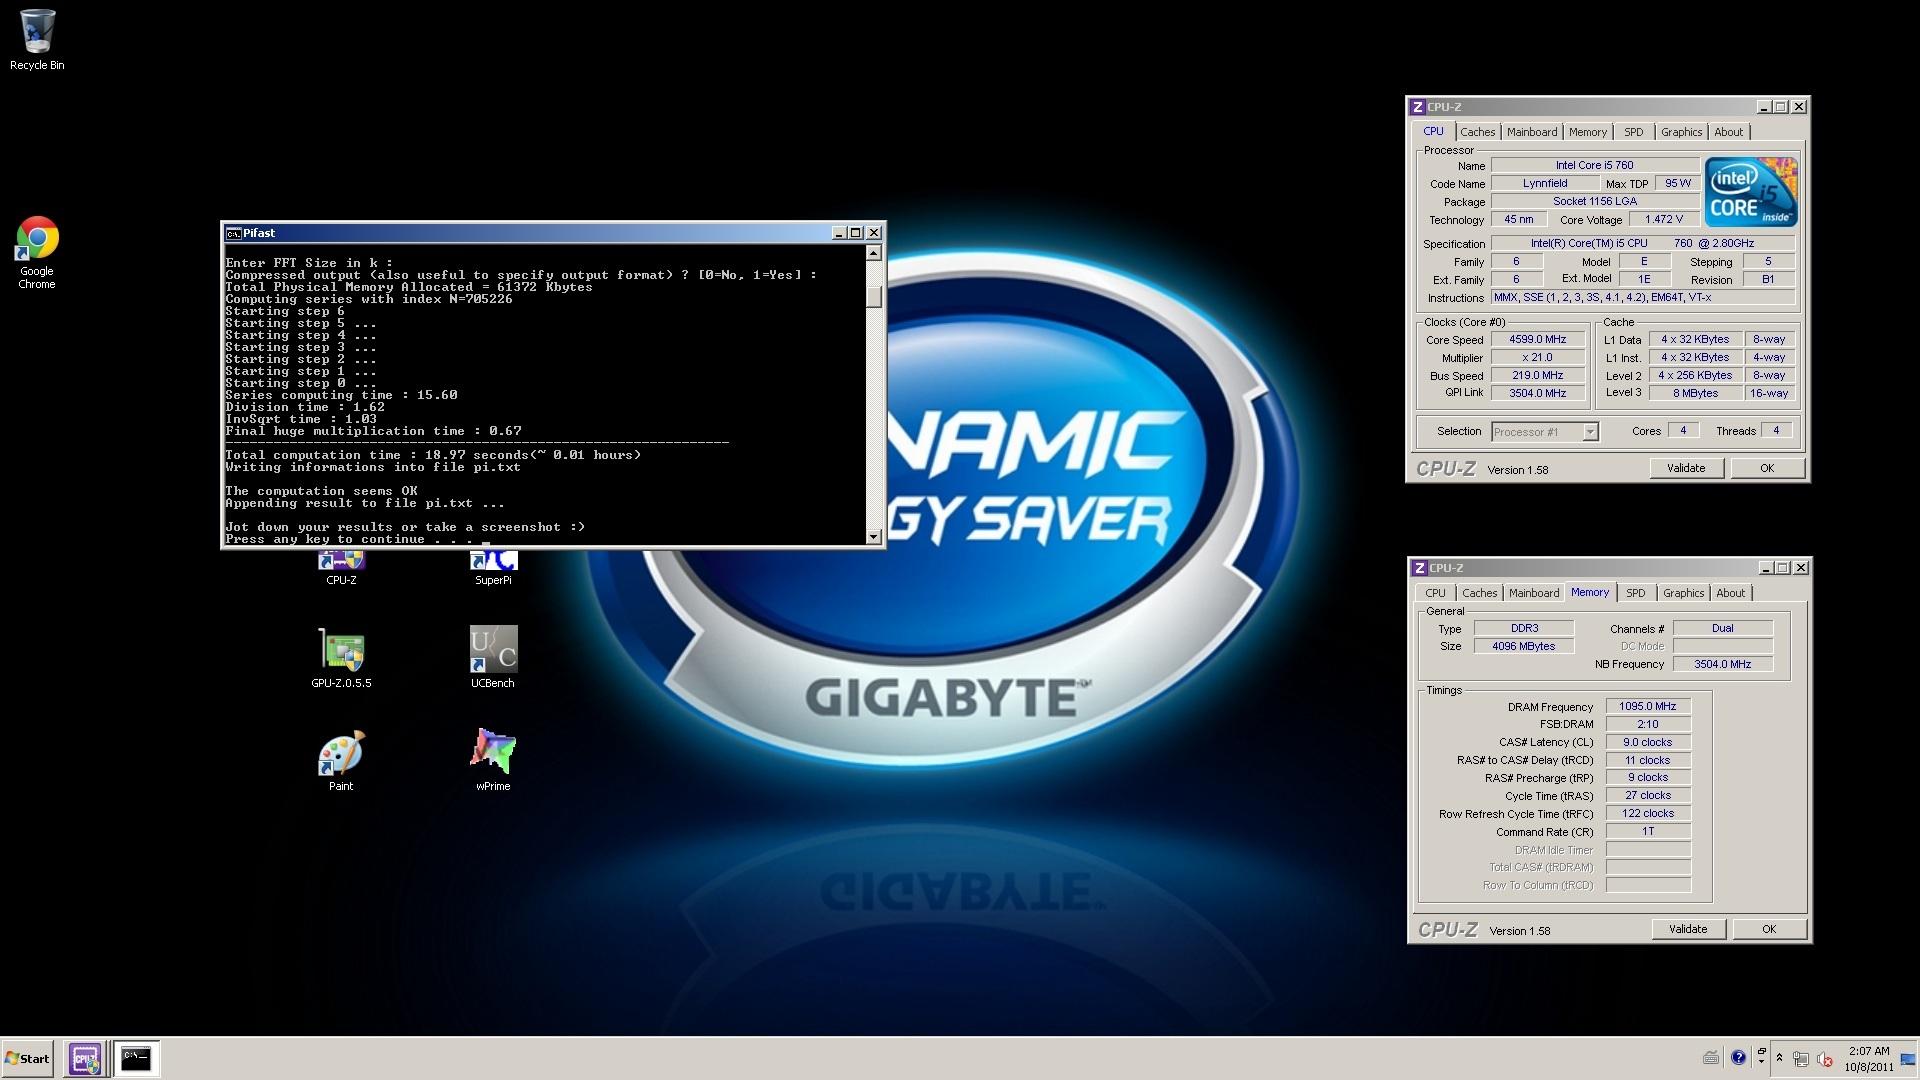The width and height of the screenshot is (1920, 1080).
Task: Open the CPU-Z desktop shortcut
Action: click(341, 567)
